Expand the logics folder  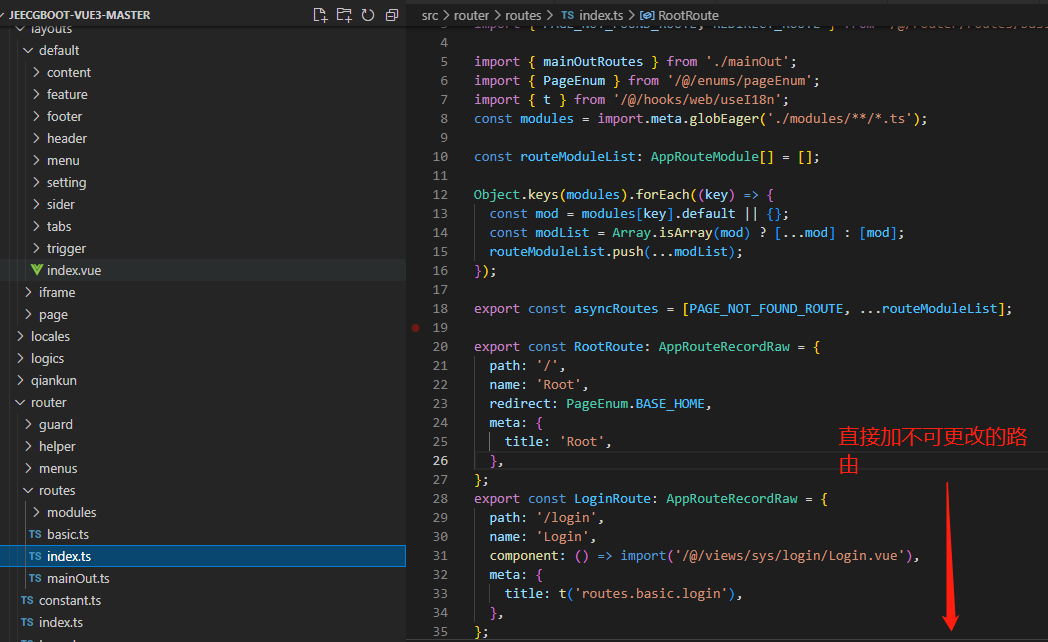click(x=20, y=358)
